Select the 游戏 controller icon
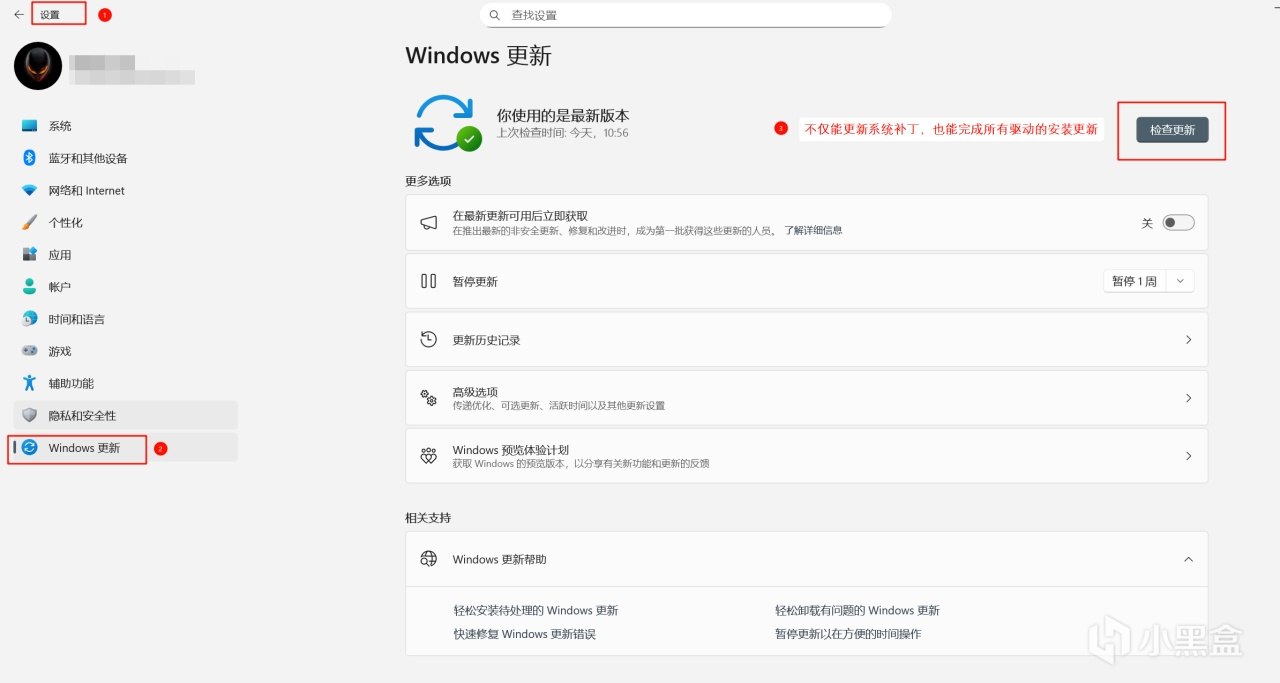The width and height of the screenshot is (1280, 683). 29,351
